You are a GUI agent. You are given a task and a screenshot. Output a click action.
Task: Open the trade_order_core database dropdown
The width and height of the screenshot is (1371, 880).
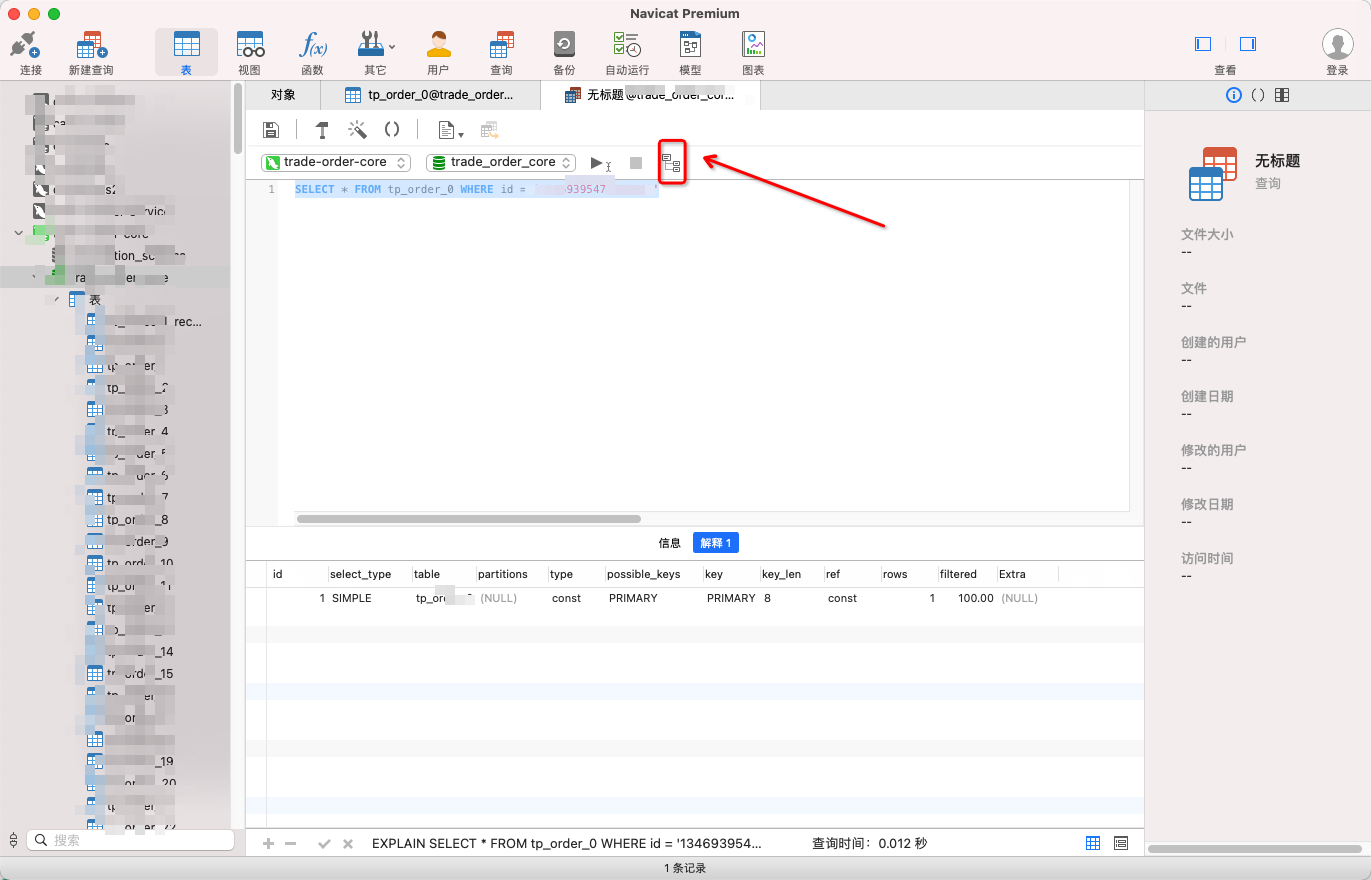click(x=501, y=162)
